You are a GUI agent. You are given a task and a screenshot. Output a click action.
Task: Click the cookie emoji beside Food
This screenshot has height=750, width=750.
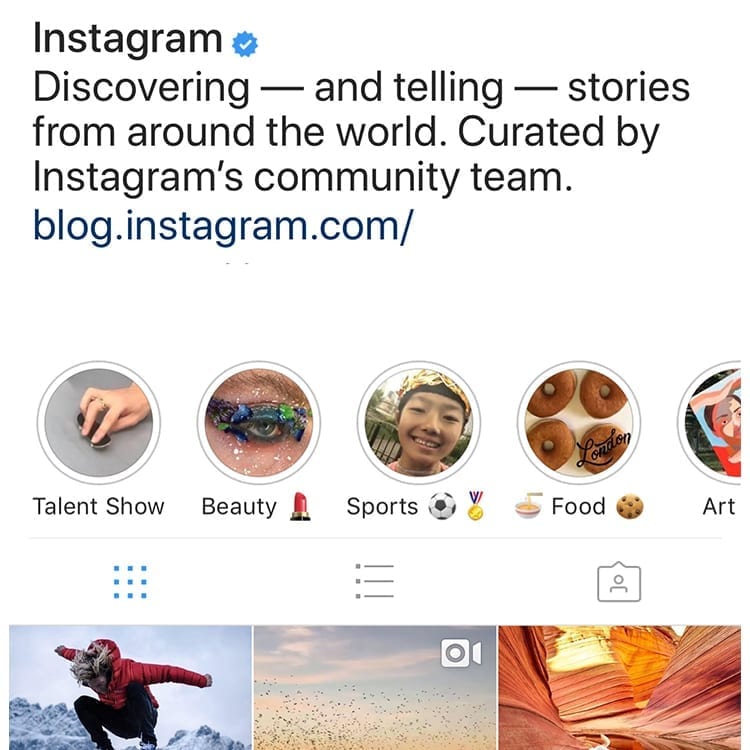(629, 507)
